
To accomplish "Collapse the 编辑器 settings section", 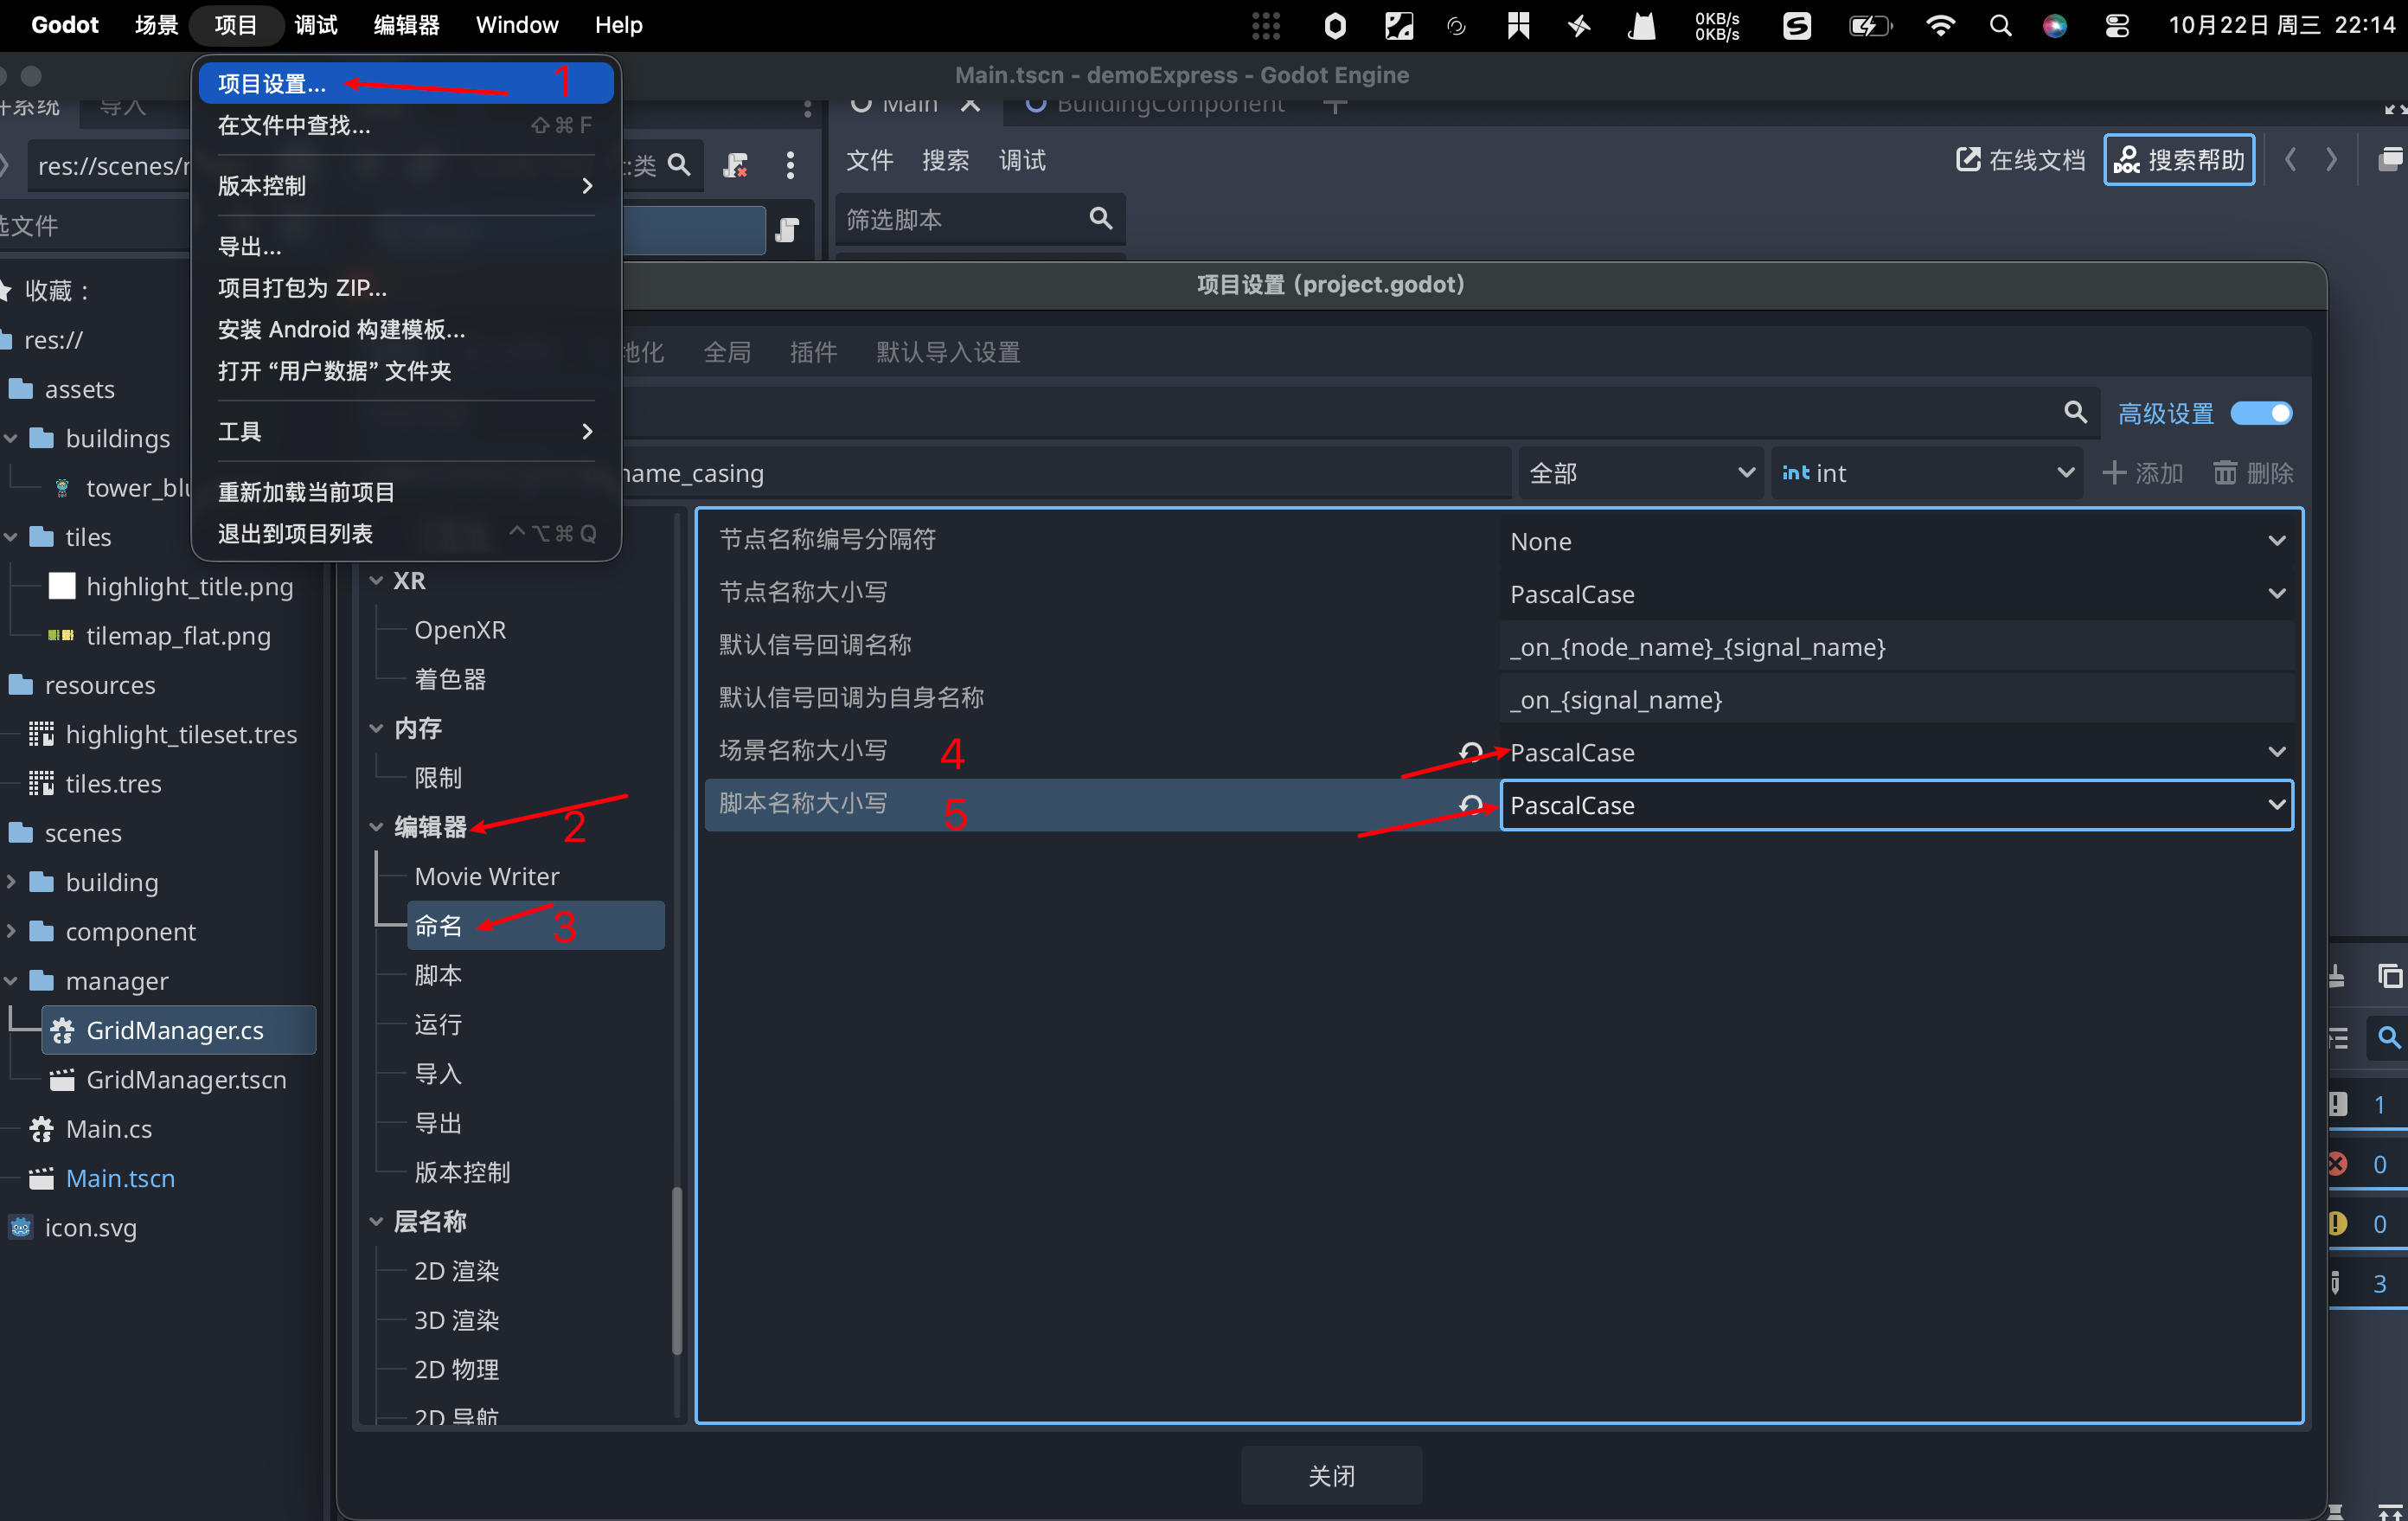I will (x=377, y=827).
